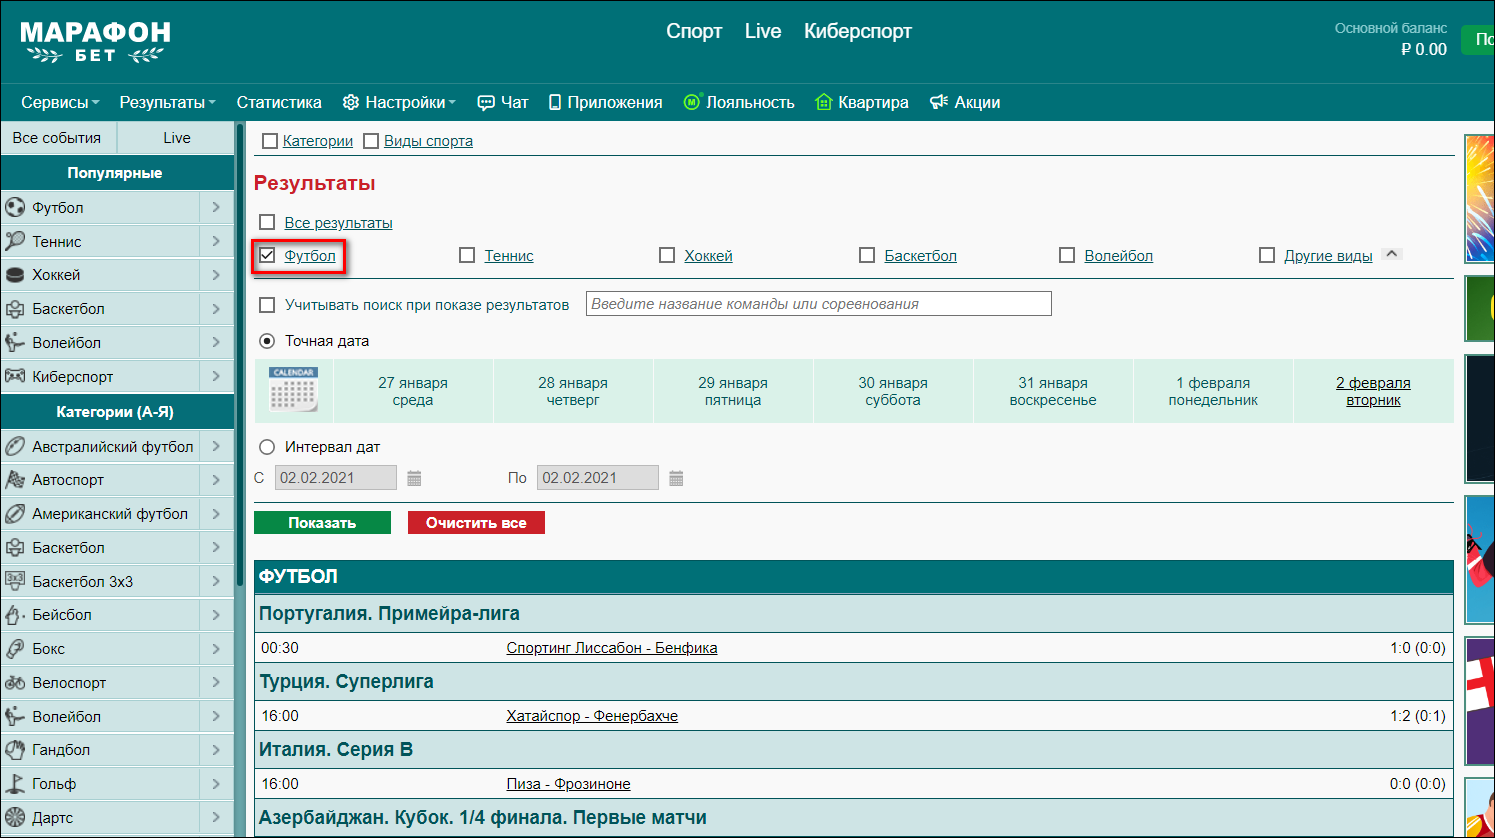Open Статистика menu item
This screenshot has width=1495, height=838.
[x=279, y=102]
